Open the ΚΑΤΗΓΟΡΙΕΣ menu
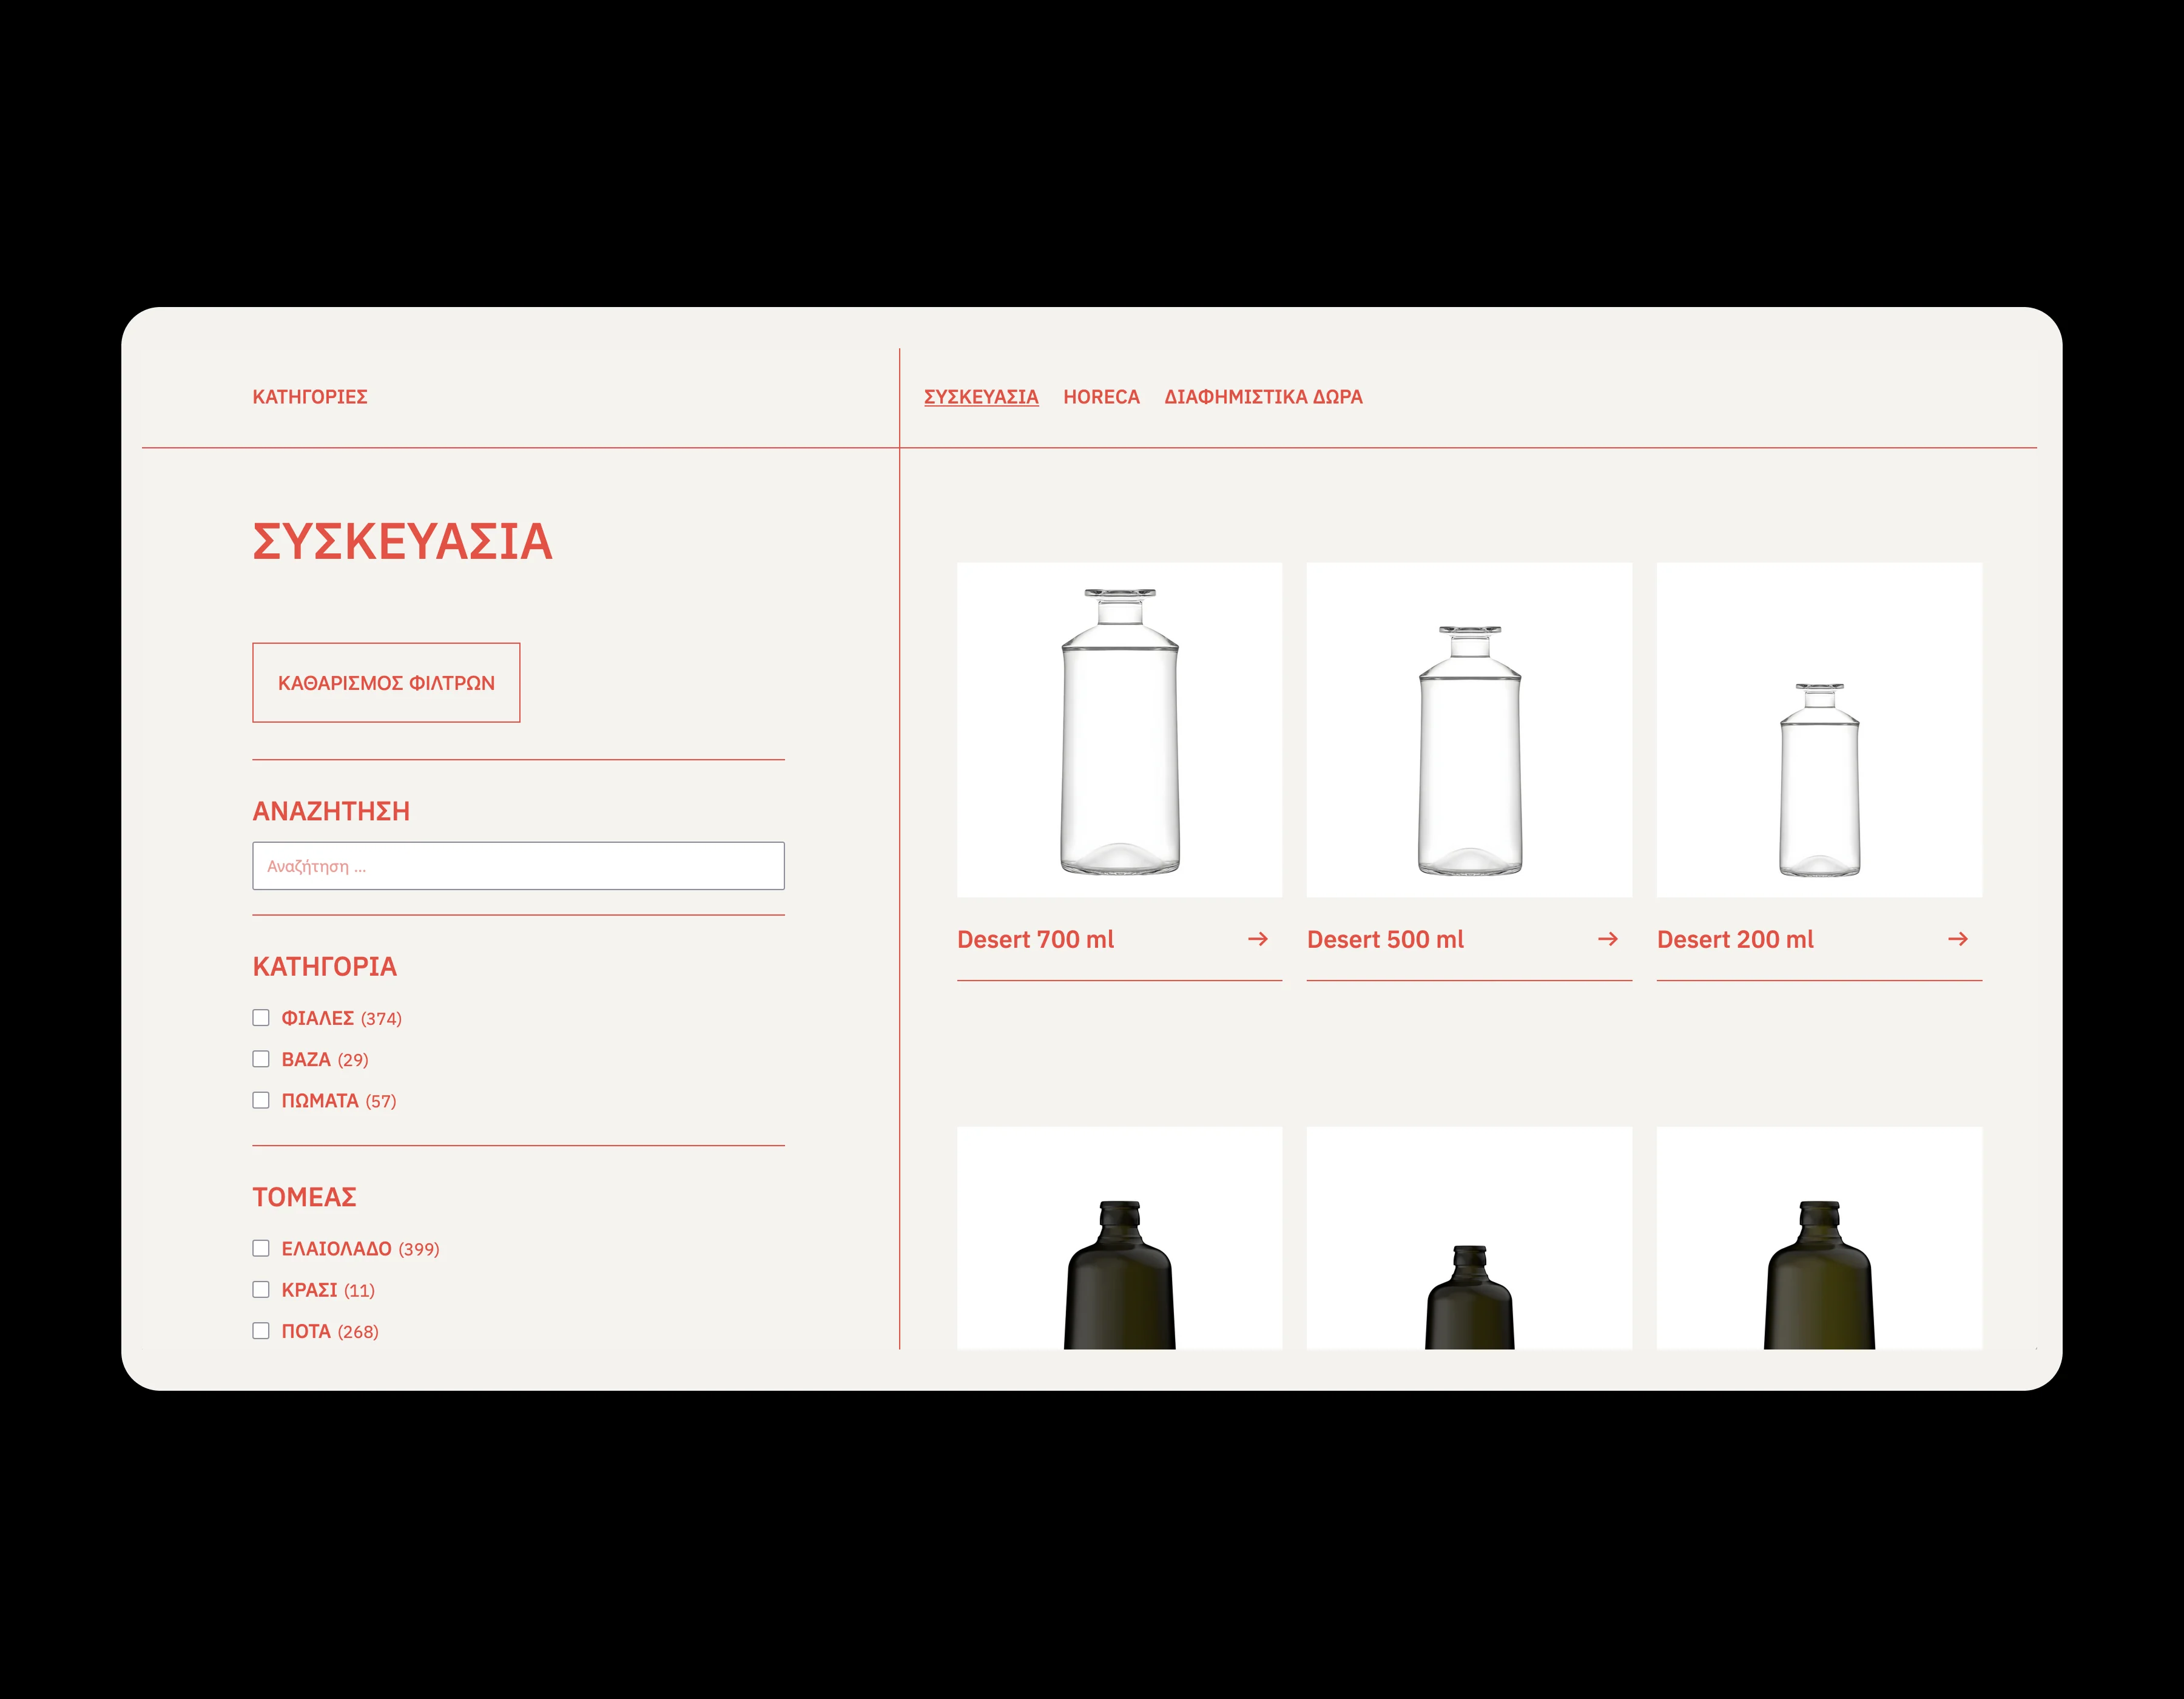Screen dimensions: 2184x1699 point(310,397)
